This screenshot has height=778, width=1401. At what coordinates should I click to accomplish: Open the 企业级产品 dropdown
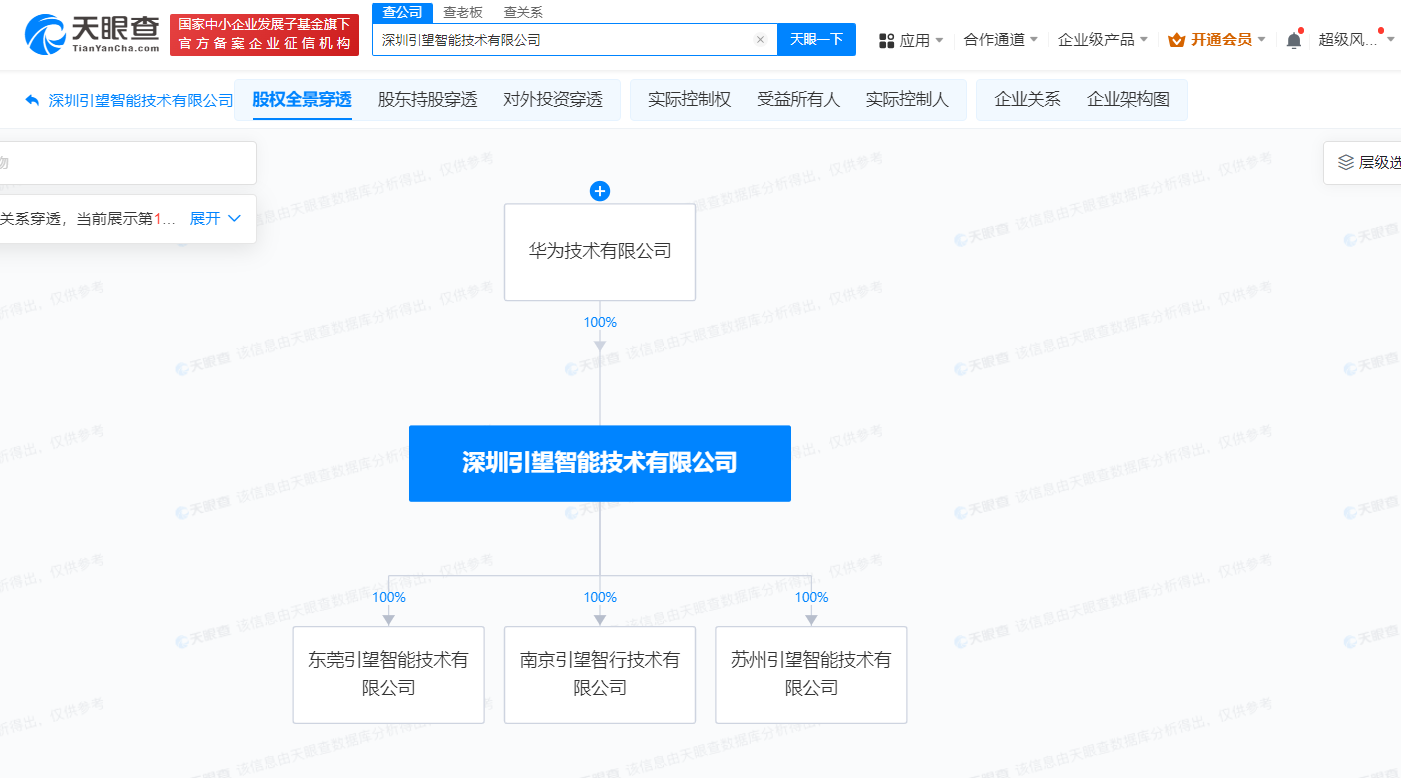pyautogui.click(x=1102, y=40)
